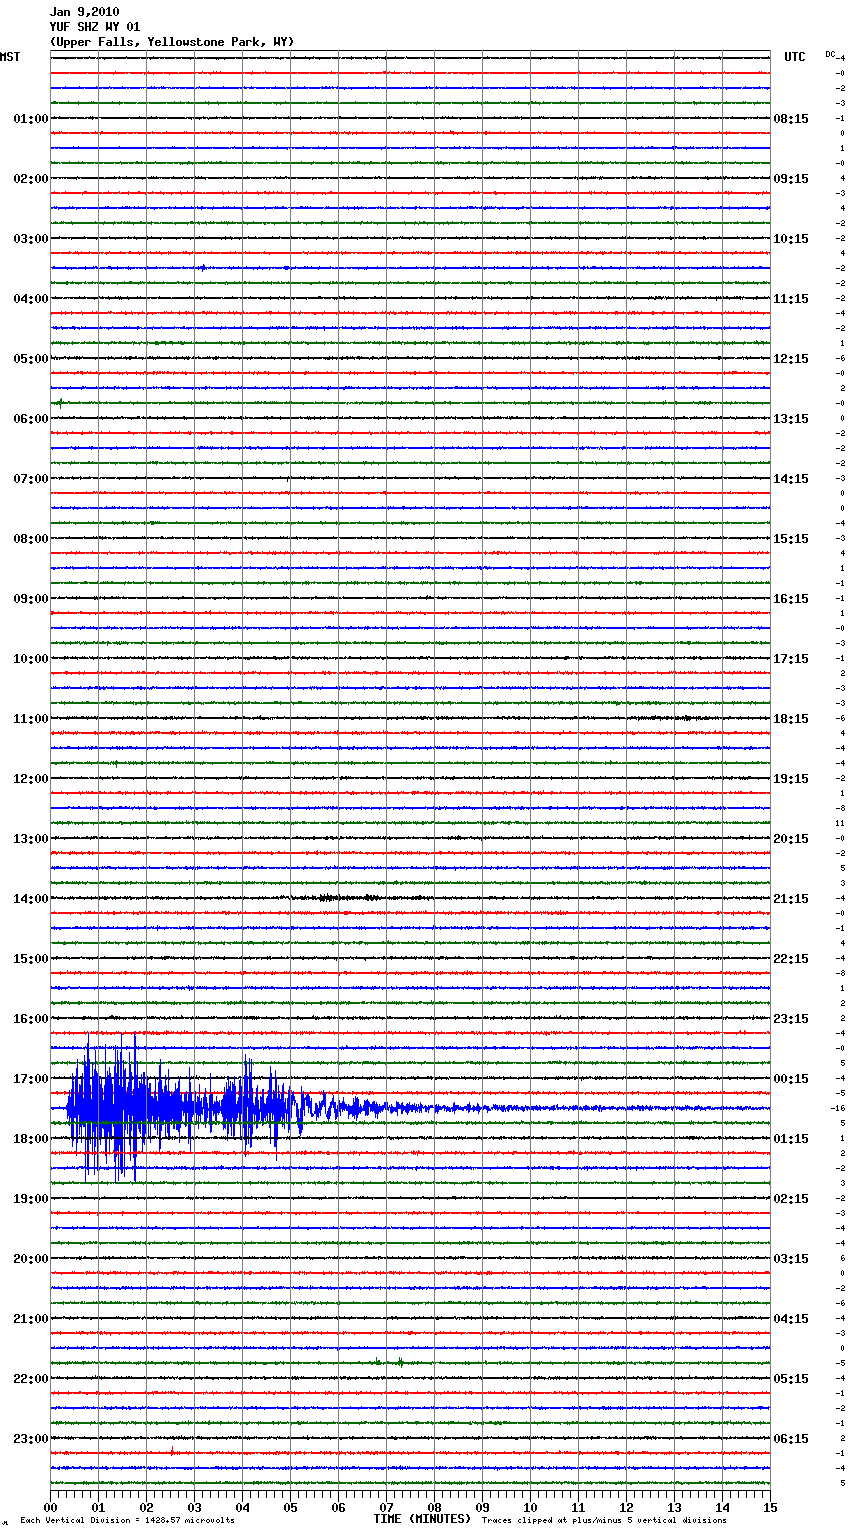Select the 20:00 MST time label

click(x=31, y=1259)
